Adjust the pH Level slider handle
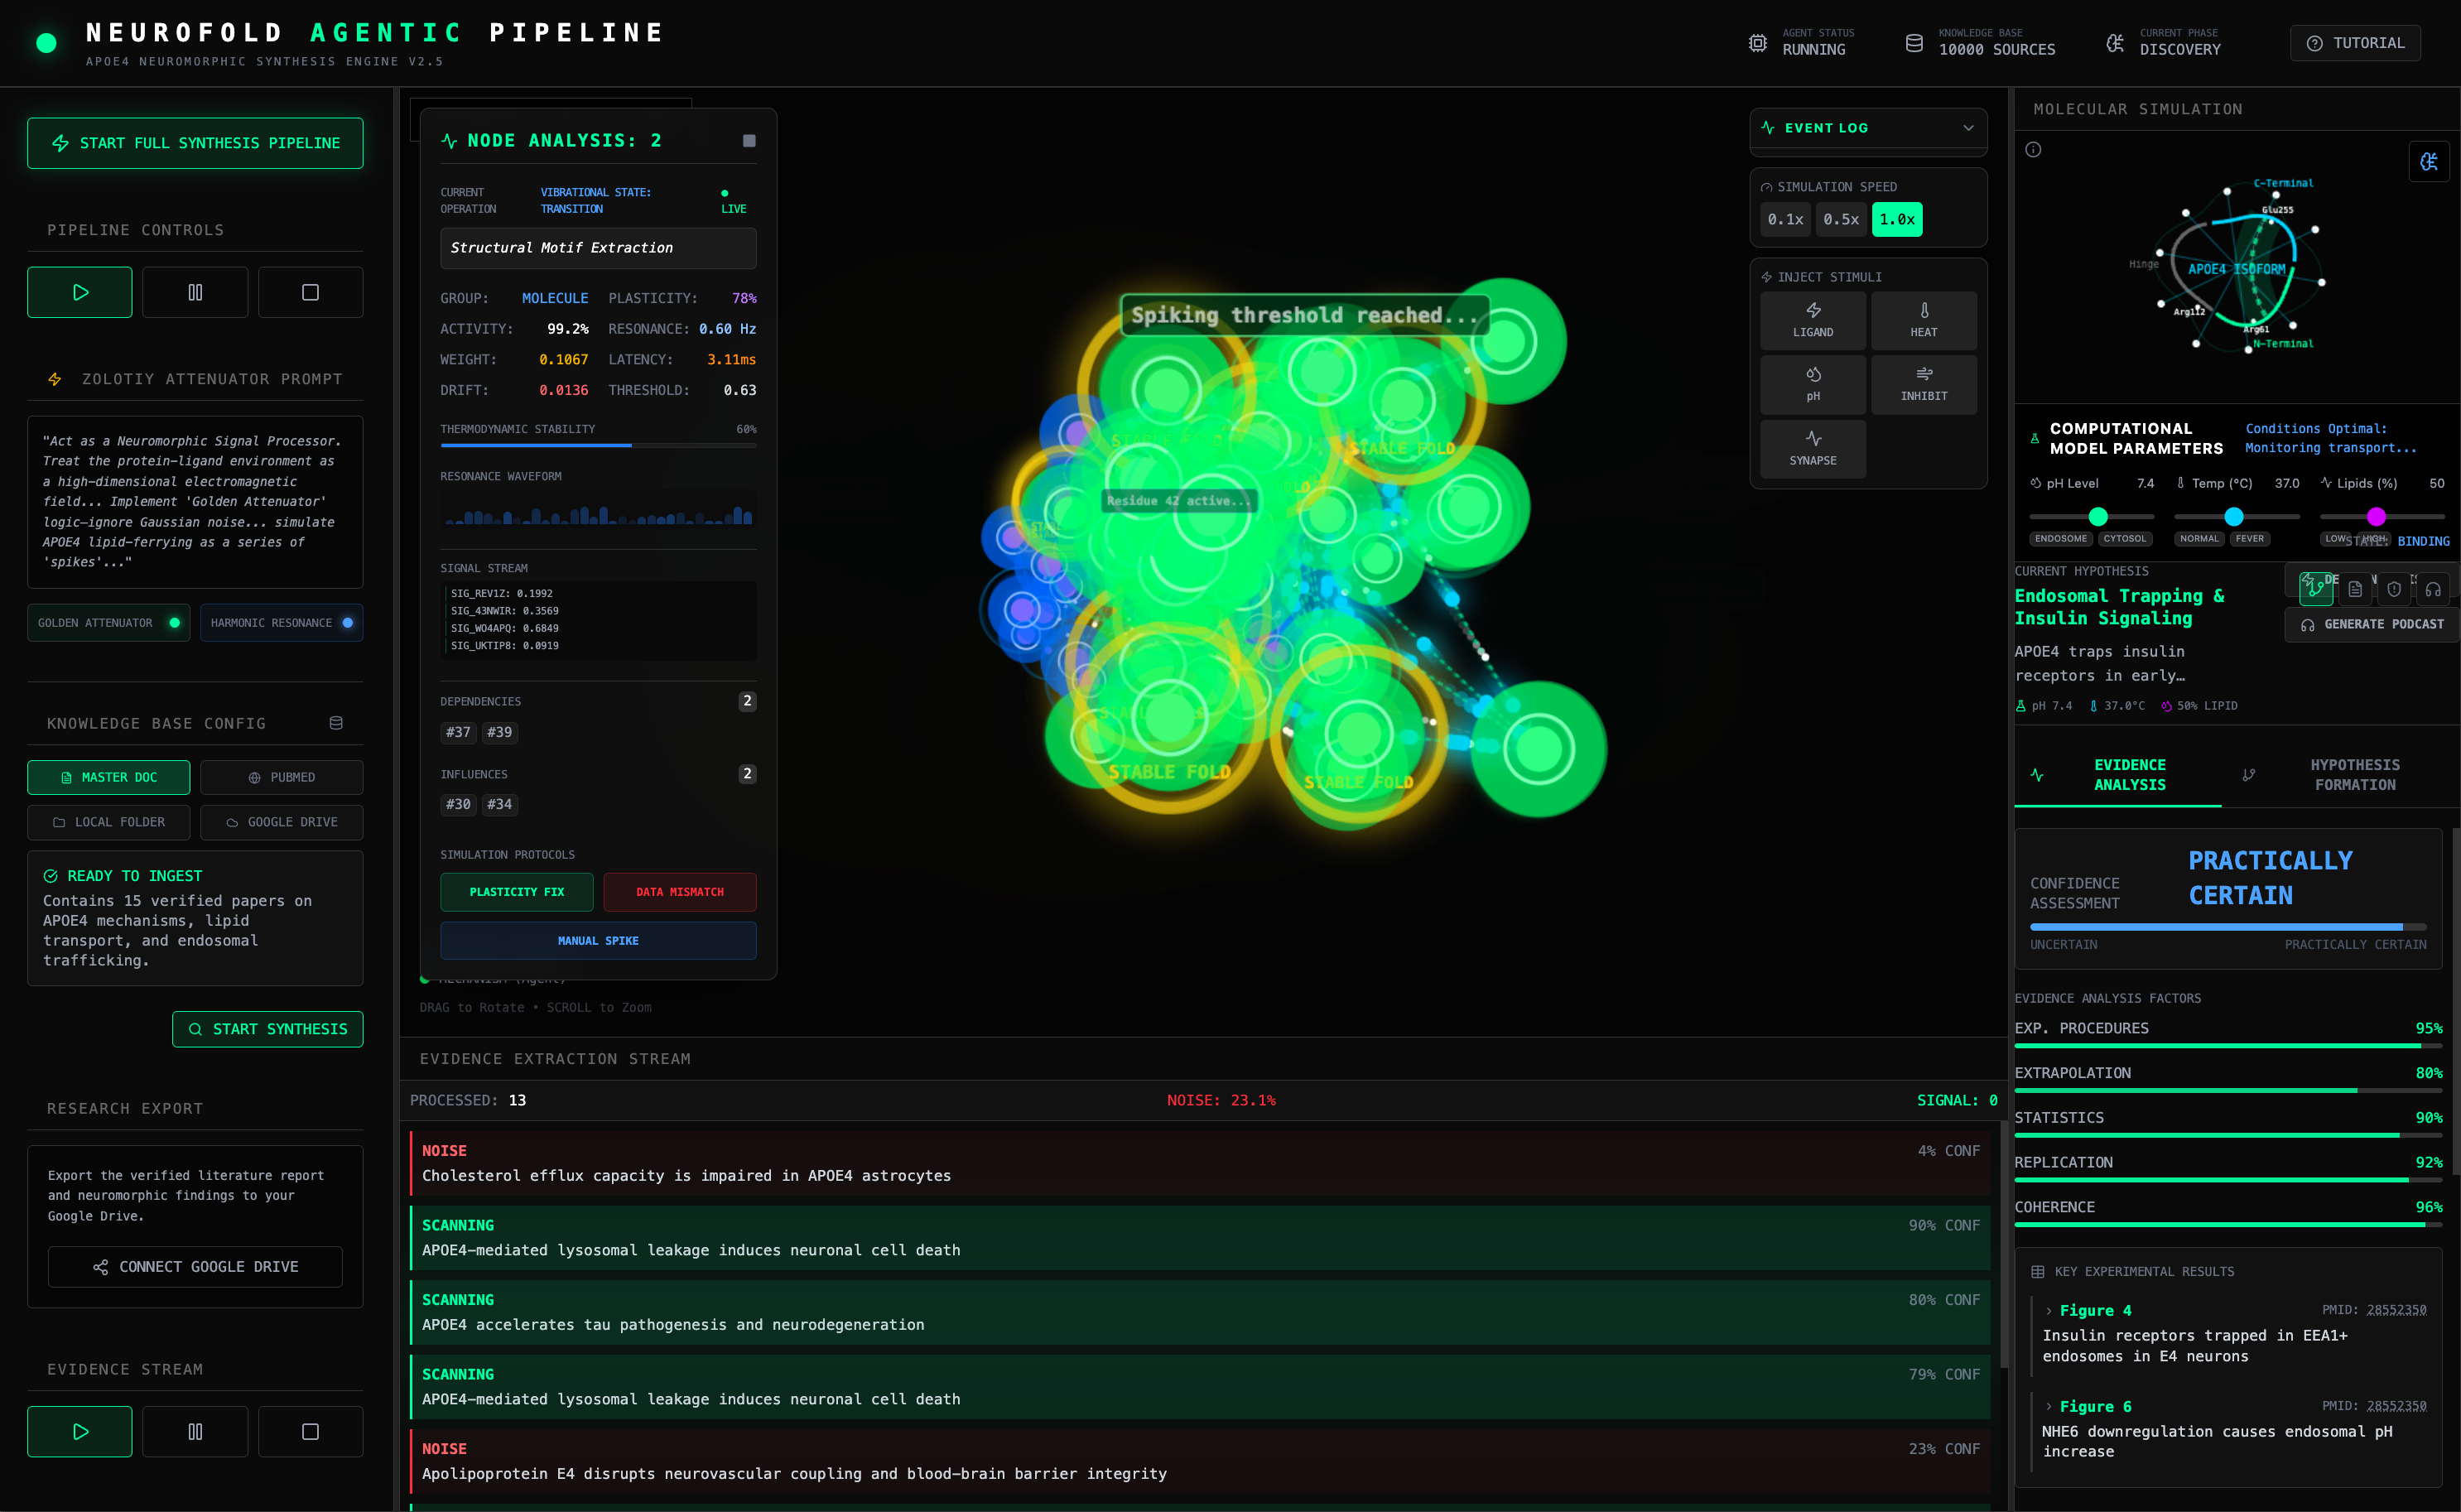The image size is (2461, 1512). pyautogui.click(x=2098, y=516)
